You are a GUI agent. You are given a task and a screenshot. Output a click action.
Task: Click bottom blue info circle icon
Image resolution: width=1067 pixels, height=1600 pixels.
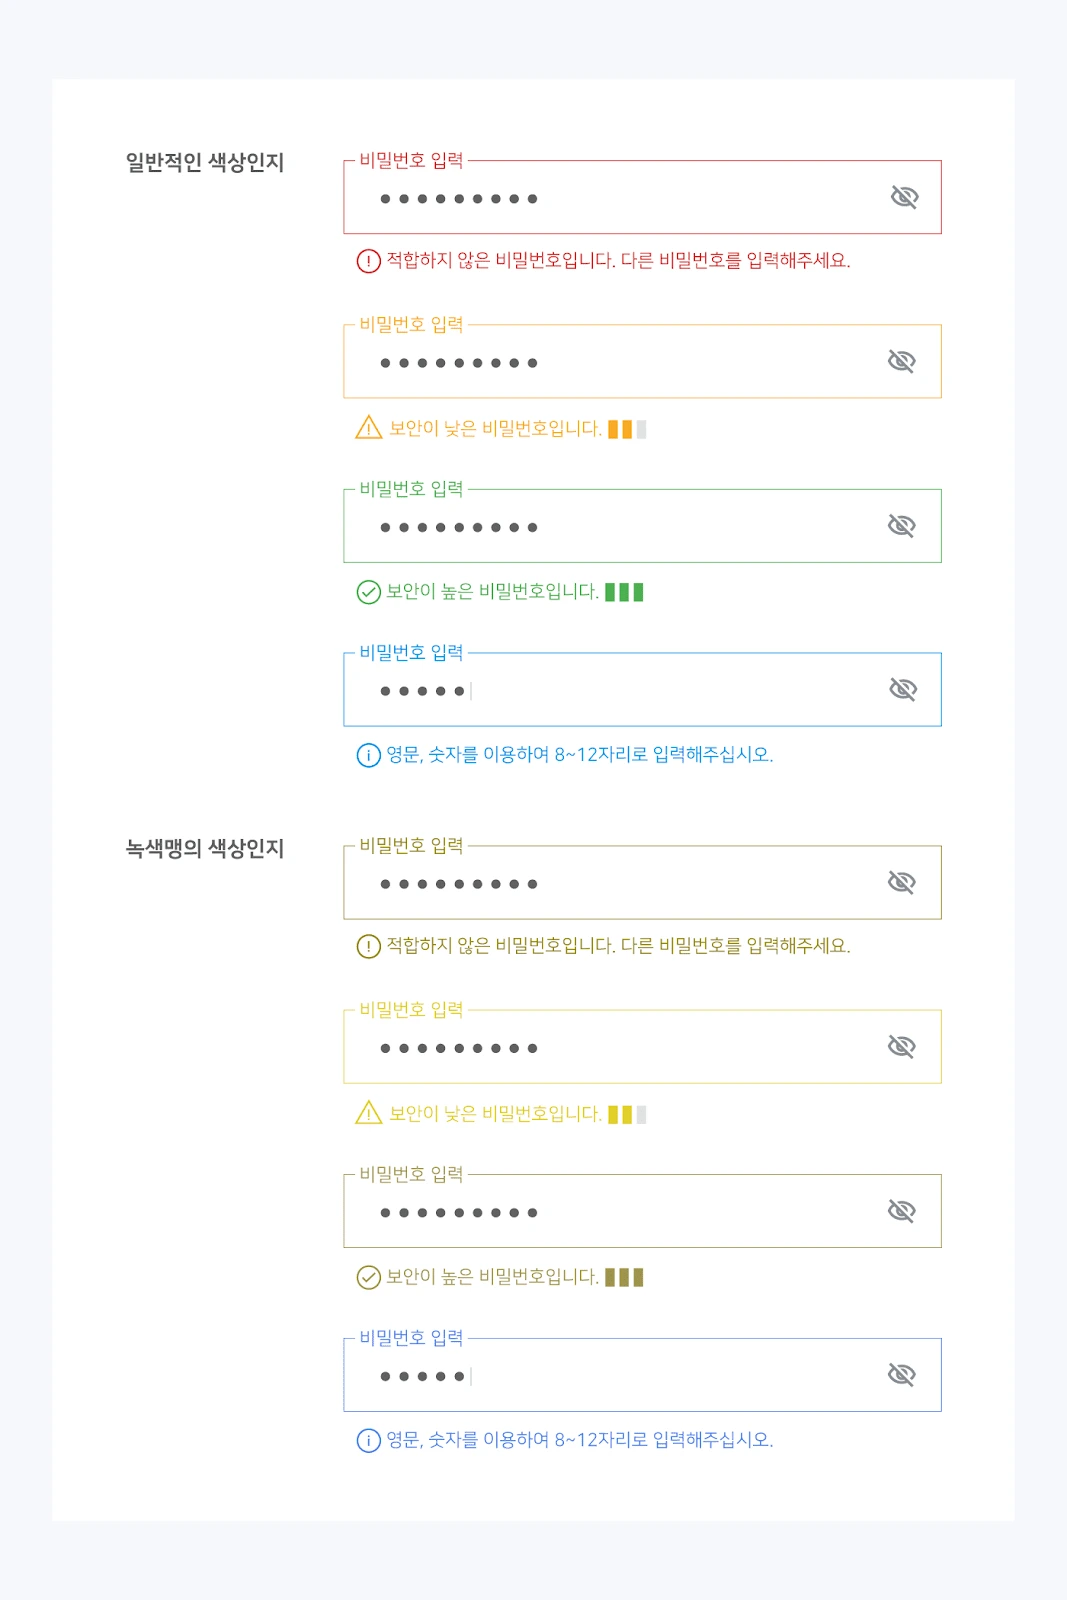click(368, 1440)
